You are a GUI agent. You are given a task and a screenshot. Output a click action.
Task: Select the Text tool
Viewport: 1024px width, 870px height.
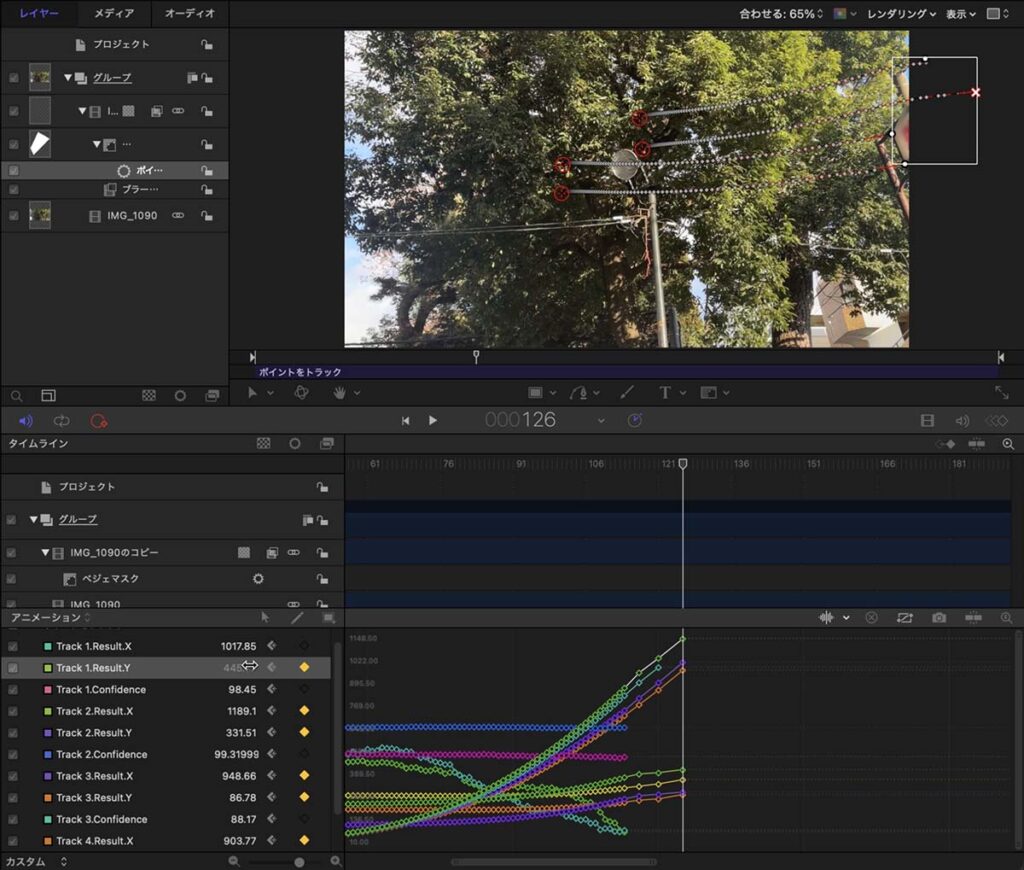(665, 393)
